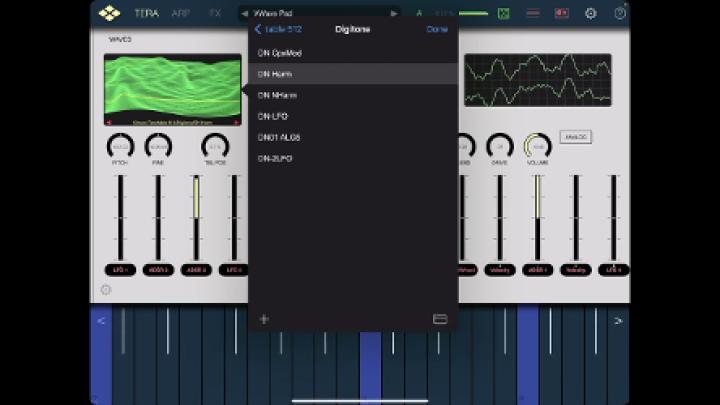Select the DN Harm wavetable

(x=353, y=74)
